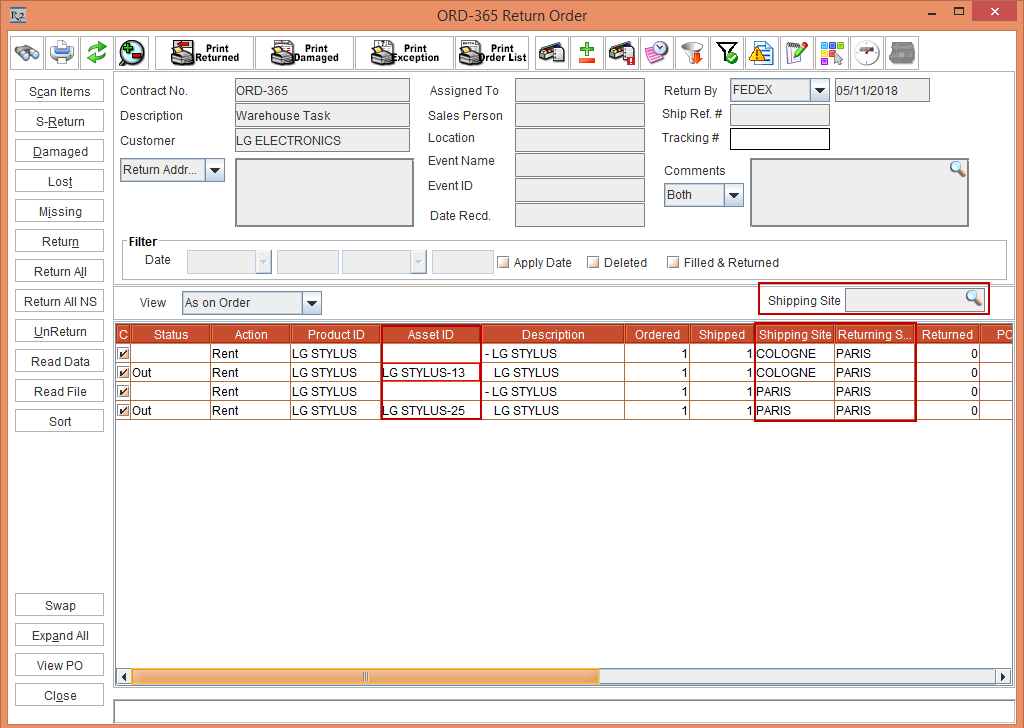The image size is (1024, 728).
Task: Toggle the Deleted checkbox
Action: pos(593,263)
